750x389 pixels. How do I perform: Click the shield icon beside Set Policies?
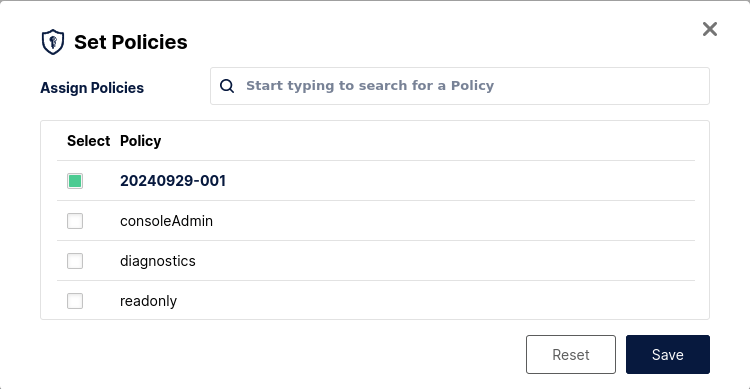tap(53, 42)
